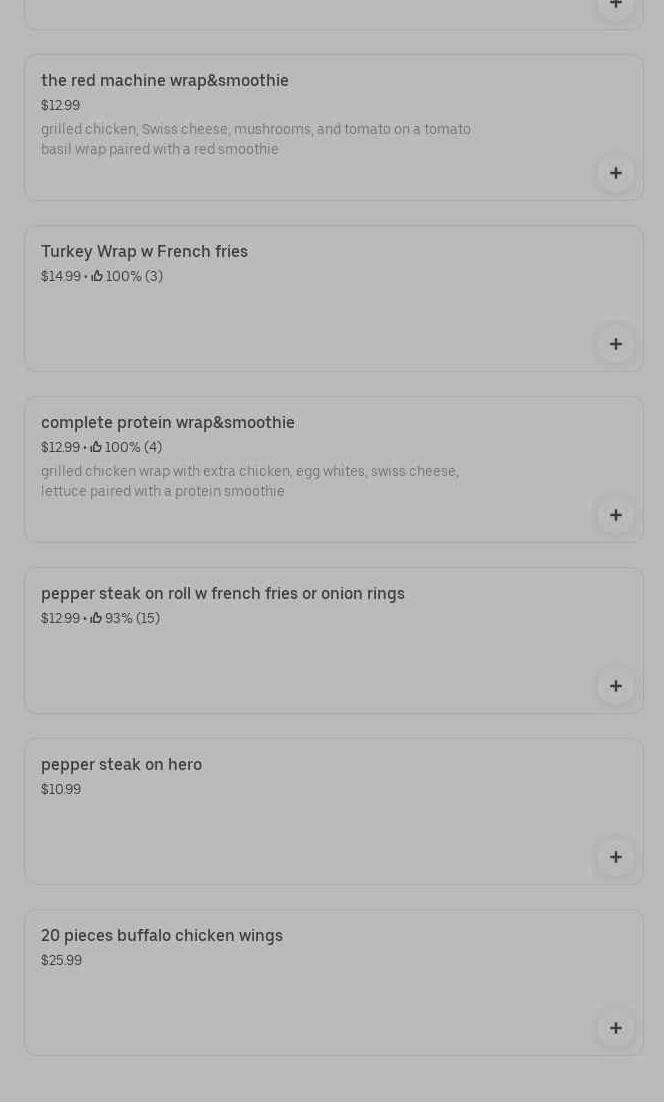
Task: Open 20 pieces buffalo chicken wings title
Action: tap(162, 935)
